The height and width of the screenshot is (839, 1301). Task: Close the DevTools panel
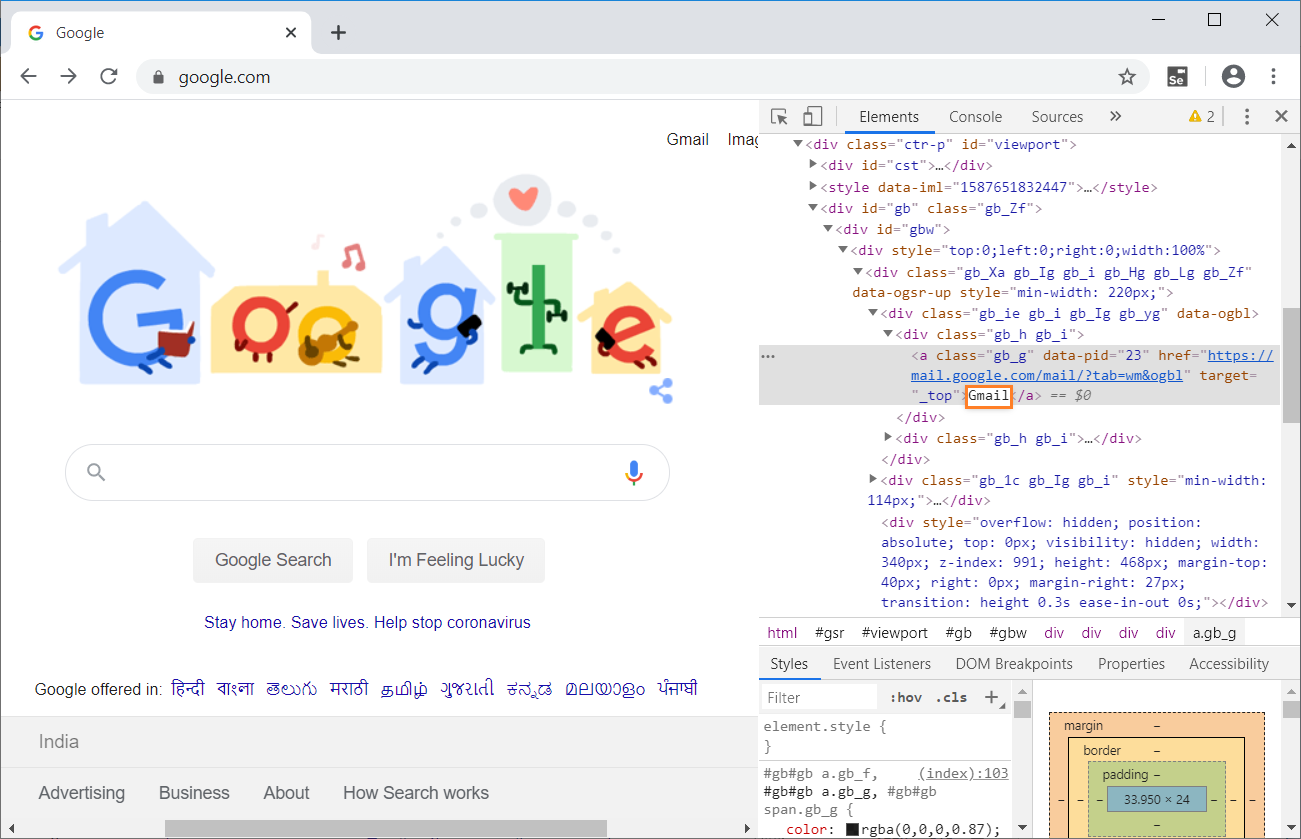(1281, 117)
